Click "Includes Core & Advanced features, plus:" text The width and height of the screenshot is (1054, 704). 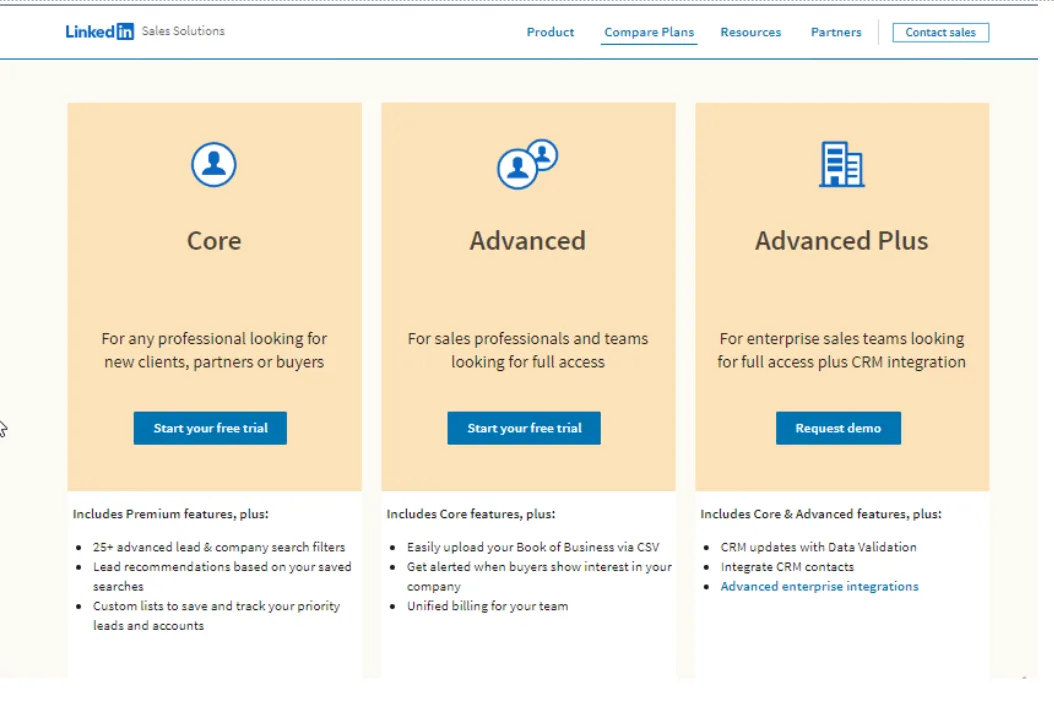click(x=821, y=514)
